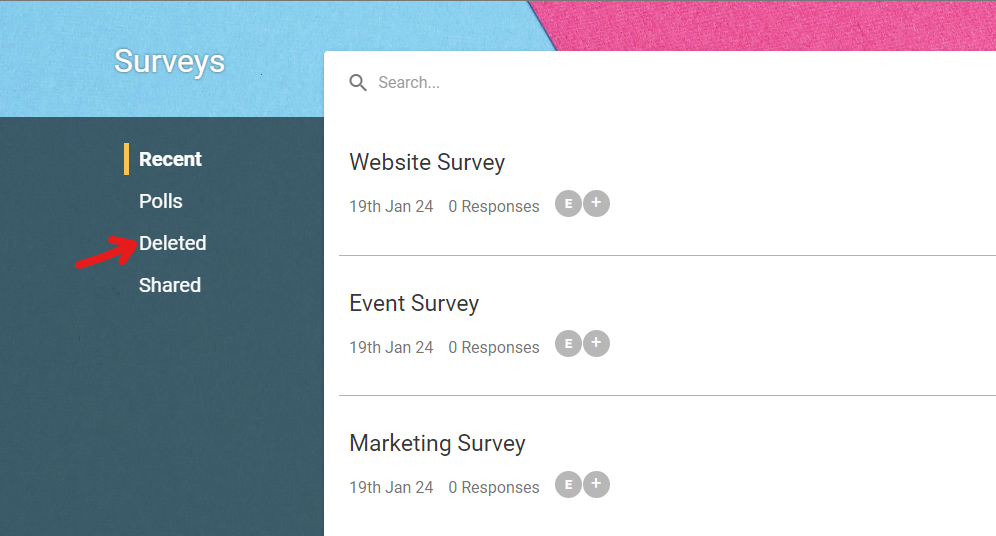The width and height of the screenshot is (996, 536).
Task: Select the Recent sidebar item
Action: click(x=170, y=159)
